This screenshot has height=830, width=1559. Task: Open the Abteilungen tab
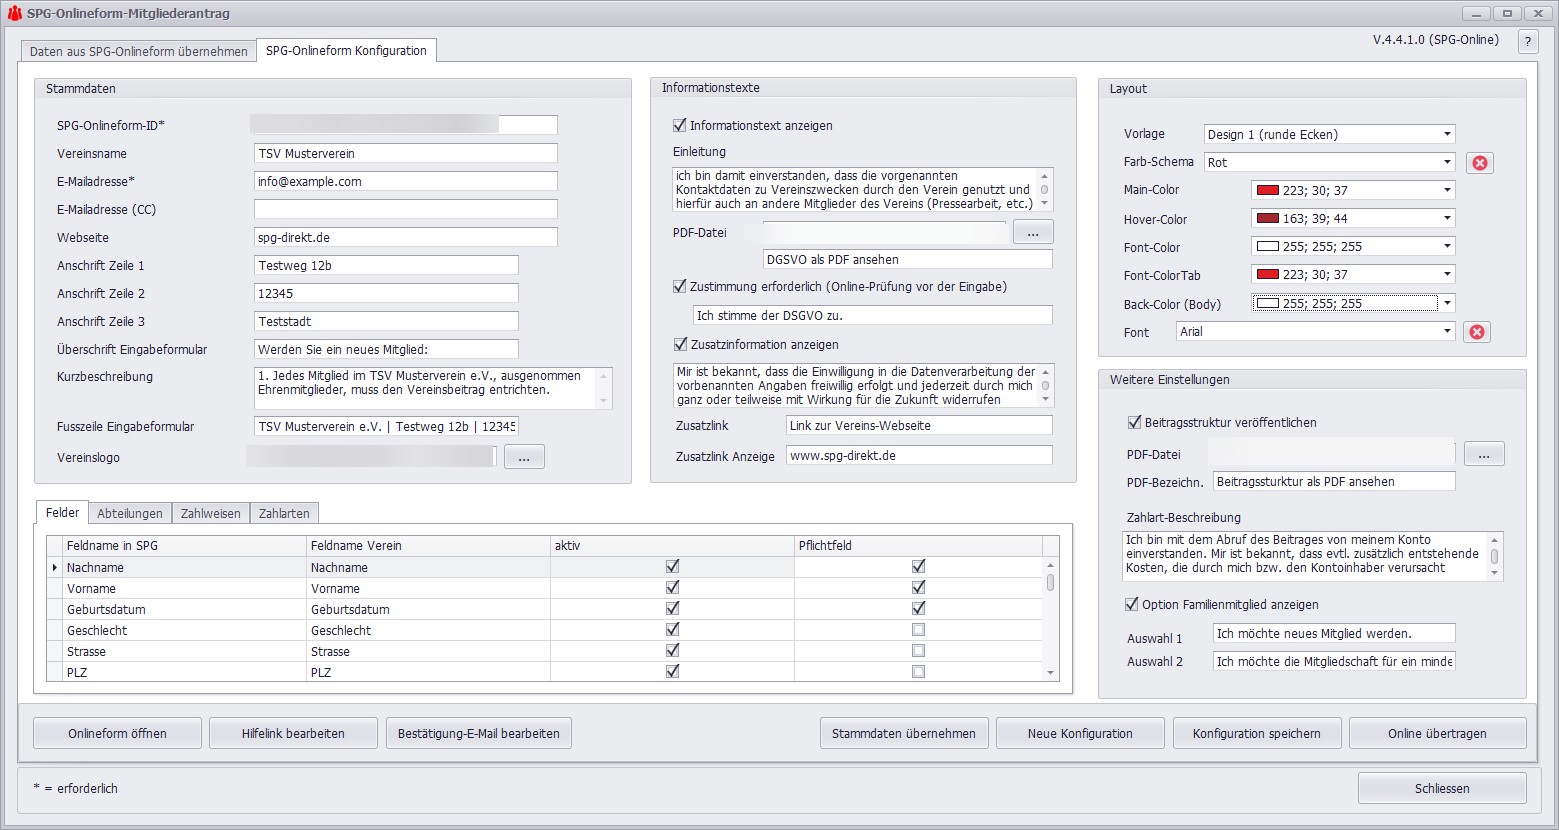pos(130,513)
